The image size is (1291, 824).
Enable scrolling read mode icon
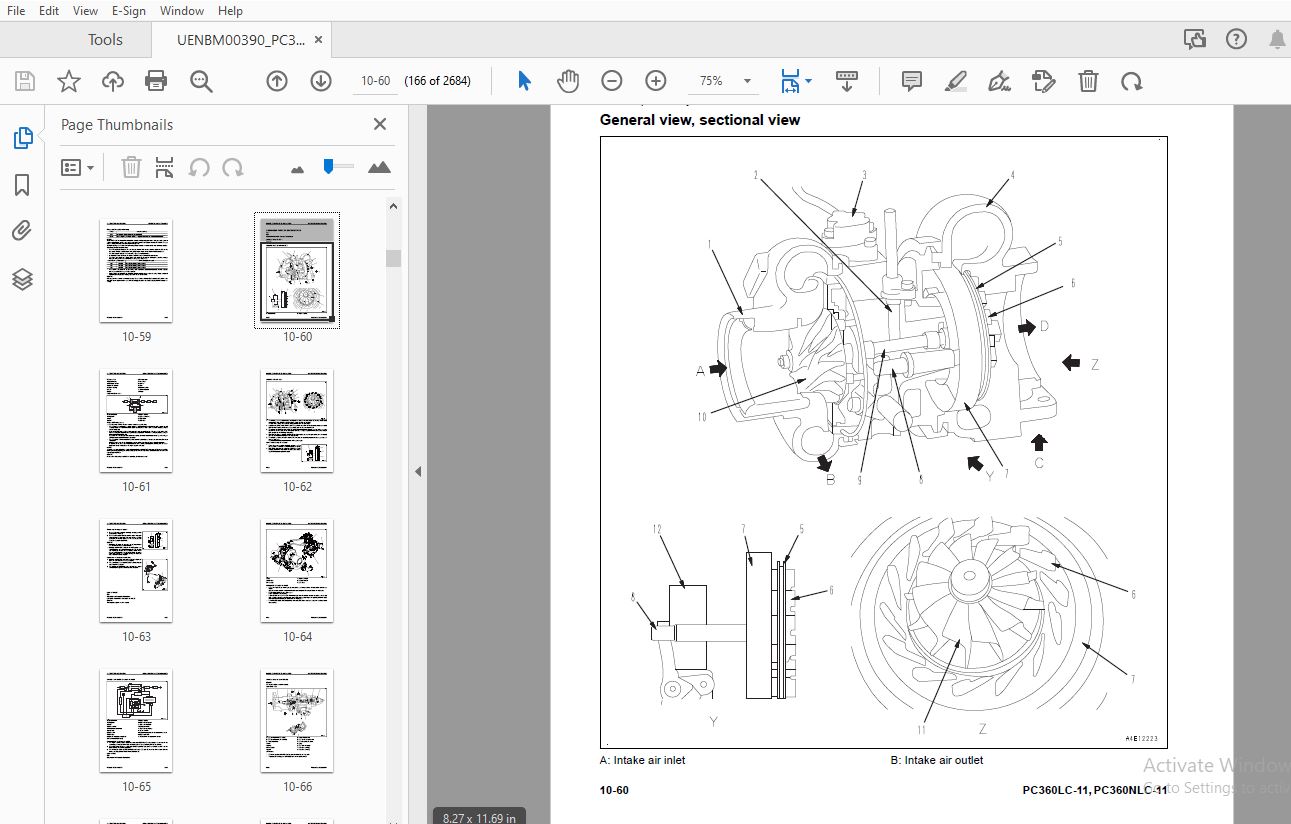click(x=847, y=81)
